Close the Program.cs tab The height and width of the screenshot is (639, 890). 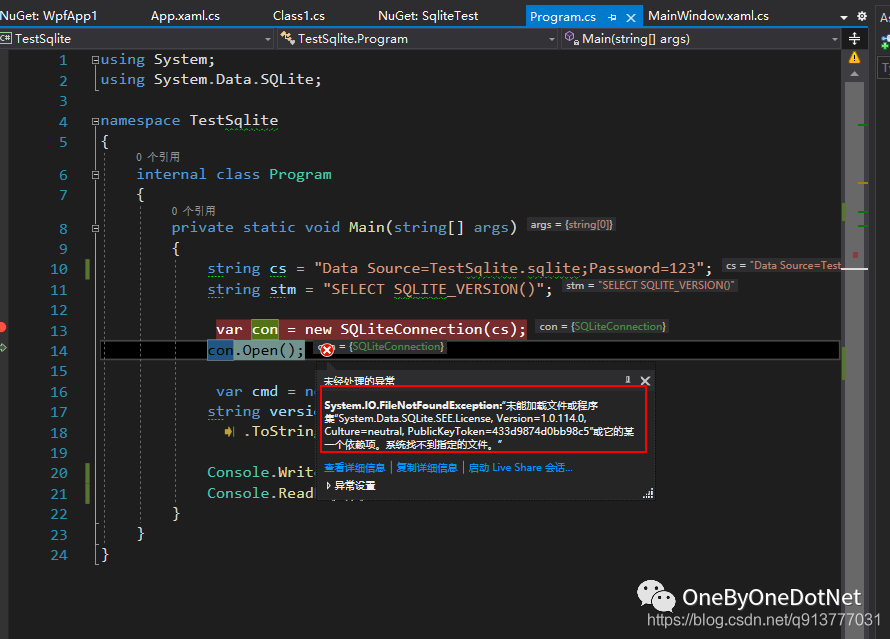pyautogui.click(x=632, y=17)
